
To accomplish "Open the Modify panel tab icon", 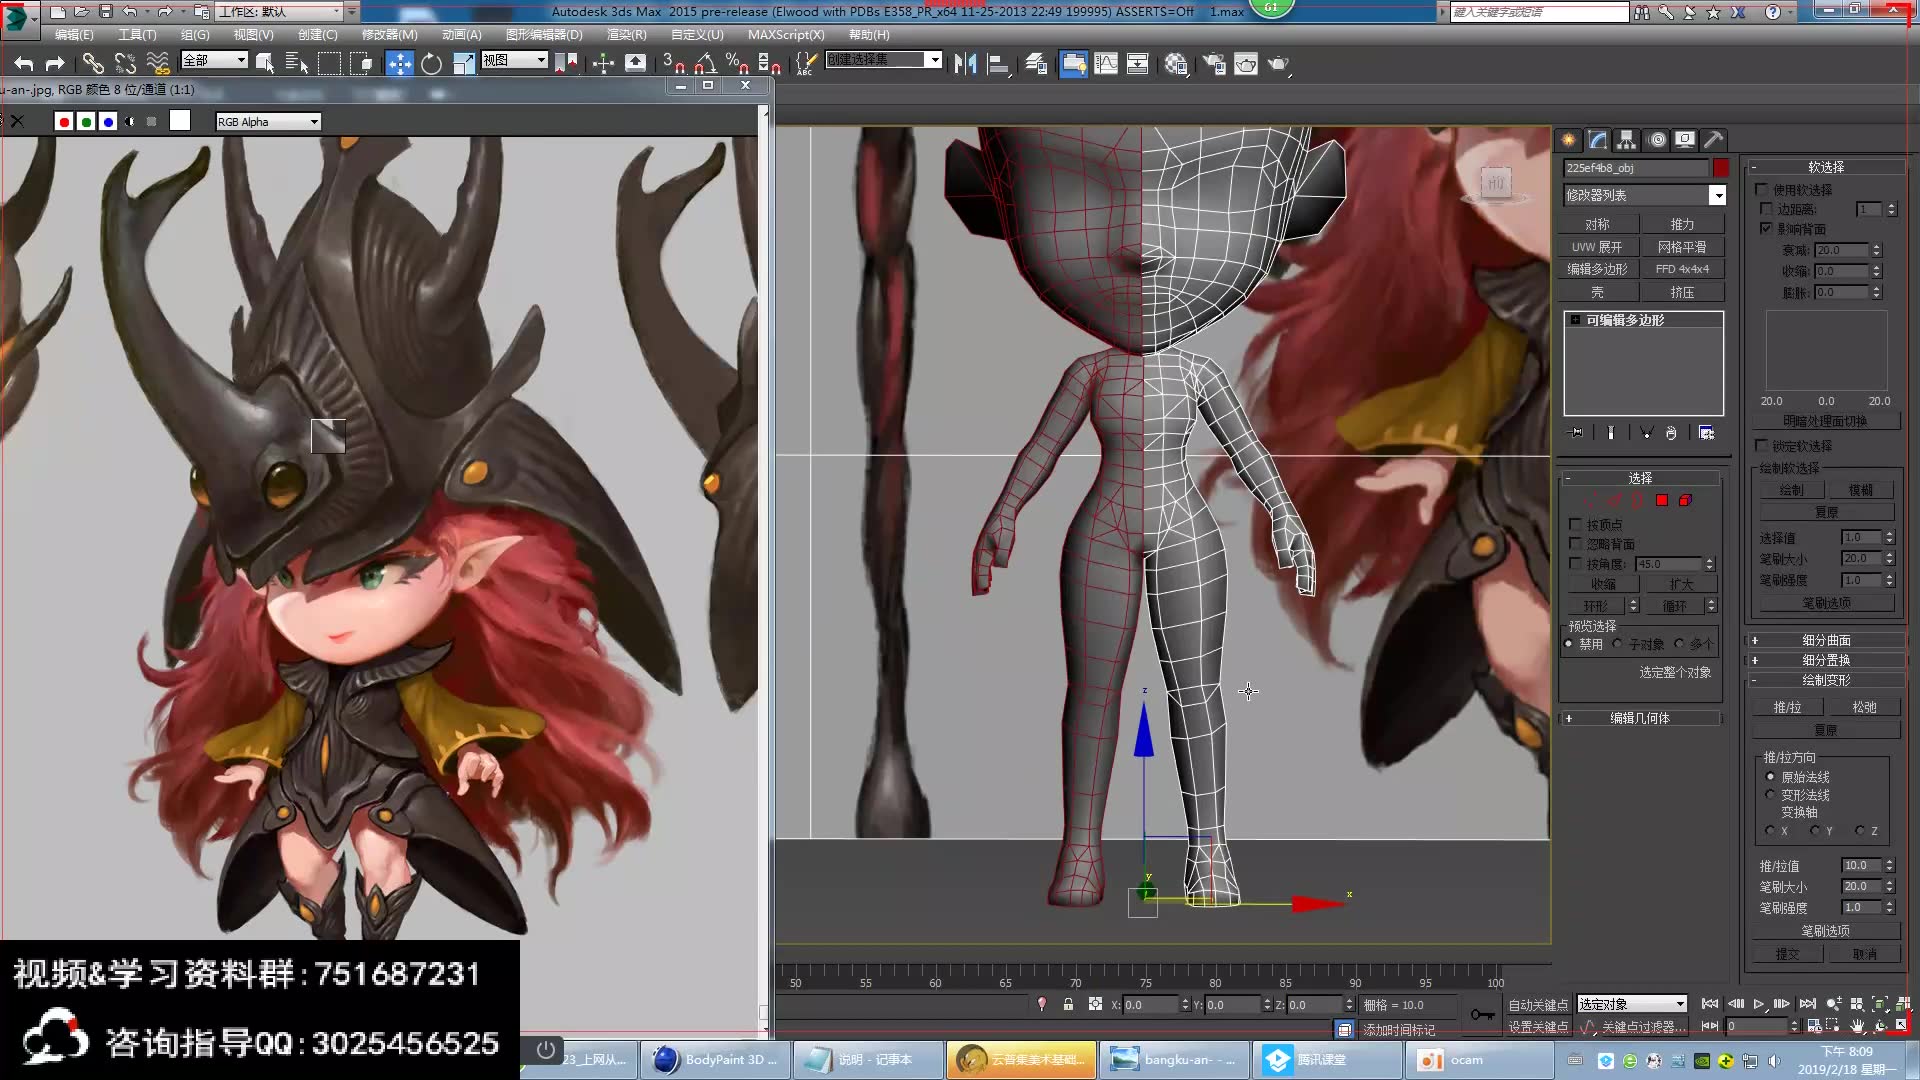I will [x=1597, y=140].
